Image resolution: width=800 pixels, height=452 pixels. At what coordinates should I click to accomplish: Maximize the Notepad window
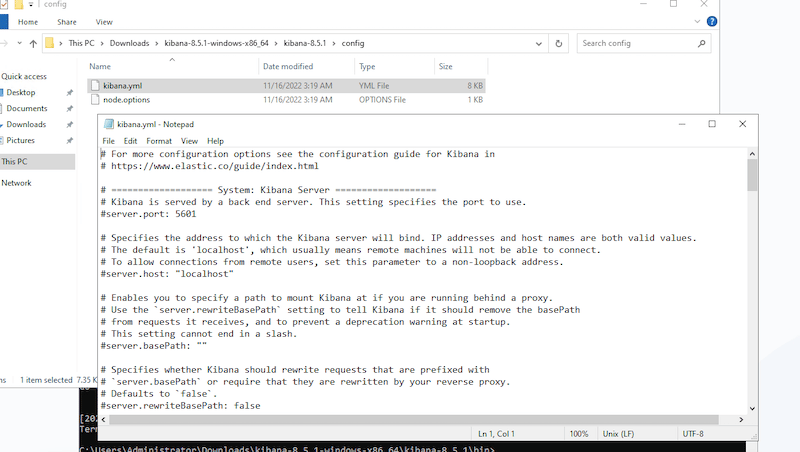(x=712, y=124)
